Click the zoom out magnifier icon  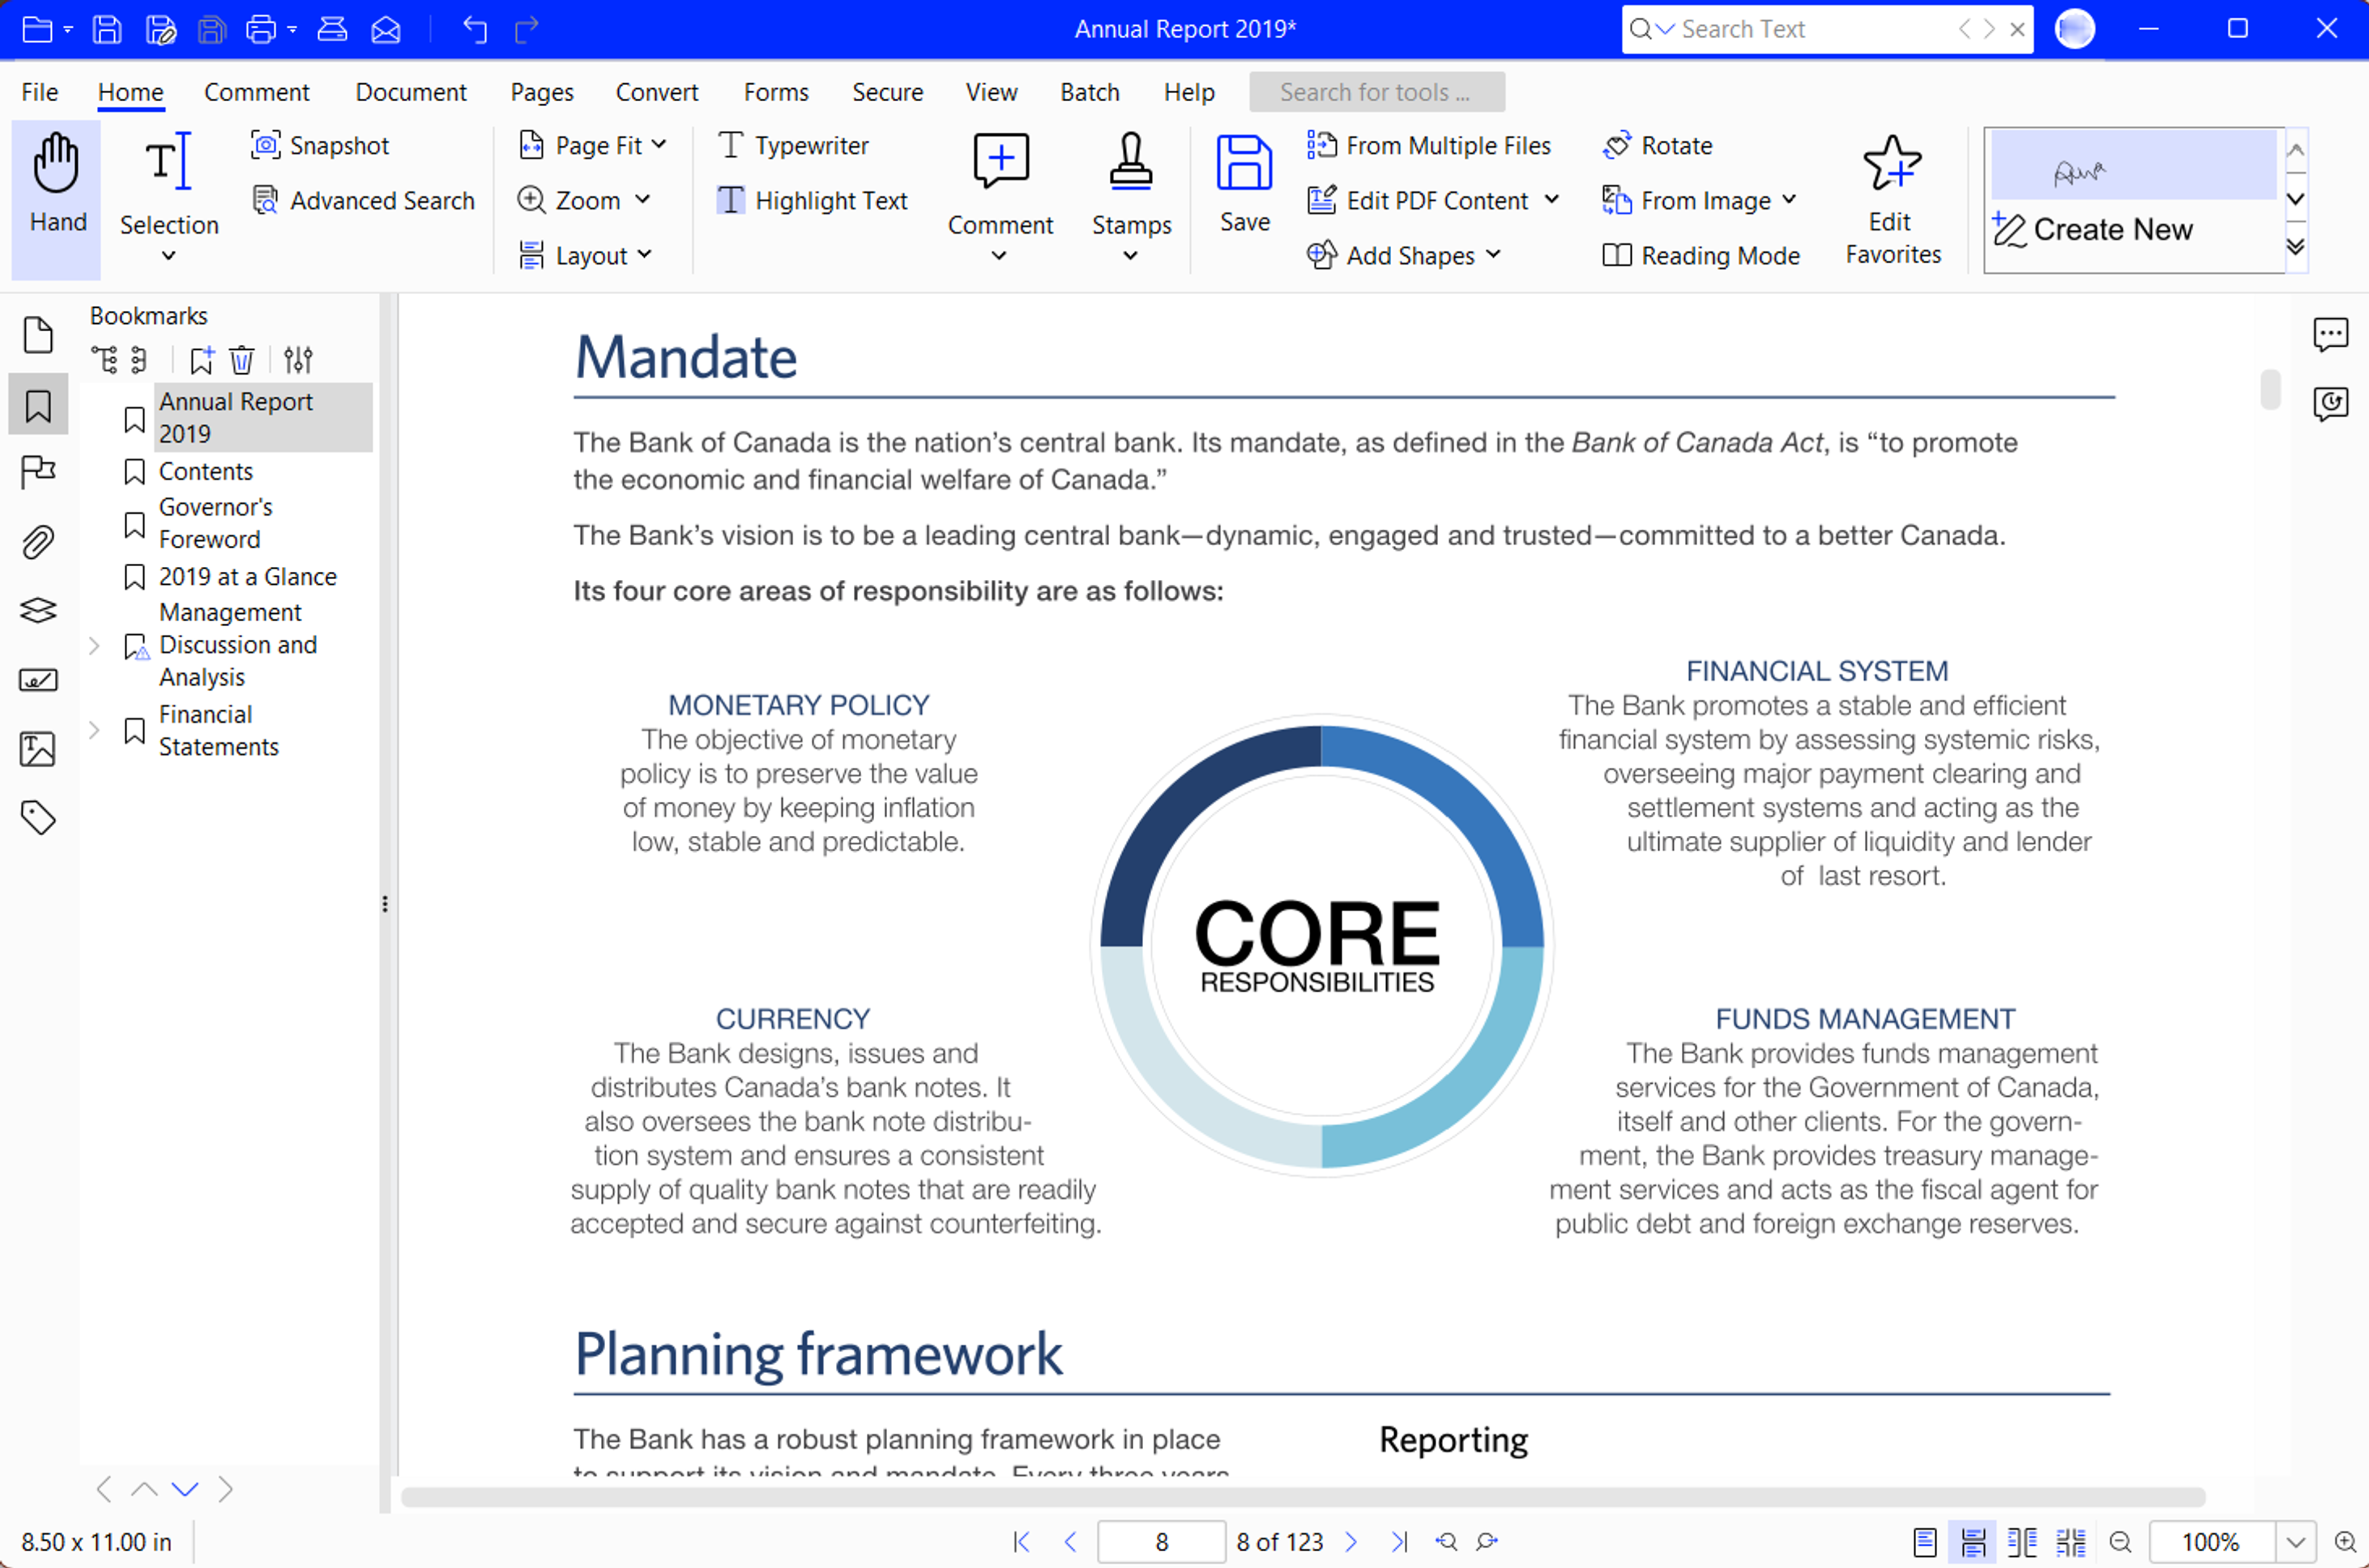pos(2120,1542)
